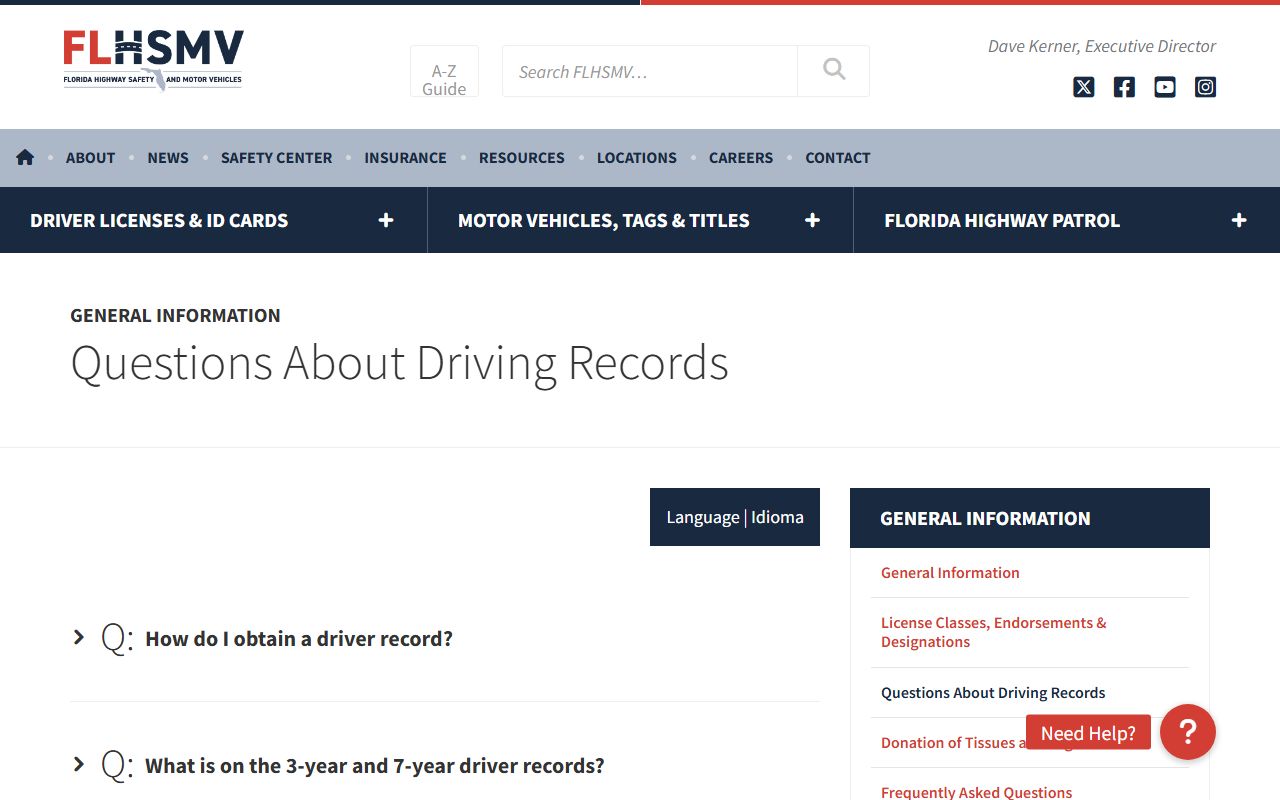Click the A-Z Guide button
The image size is (1280, 800).
pyautogui.click(x=444, y=71)
